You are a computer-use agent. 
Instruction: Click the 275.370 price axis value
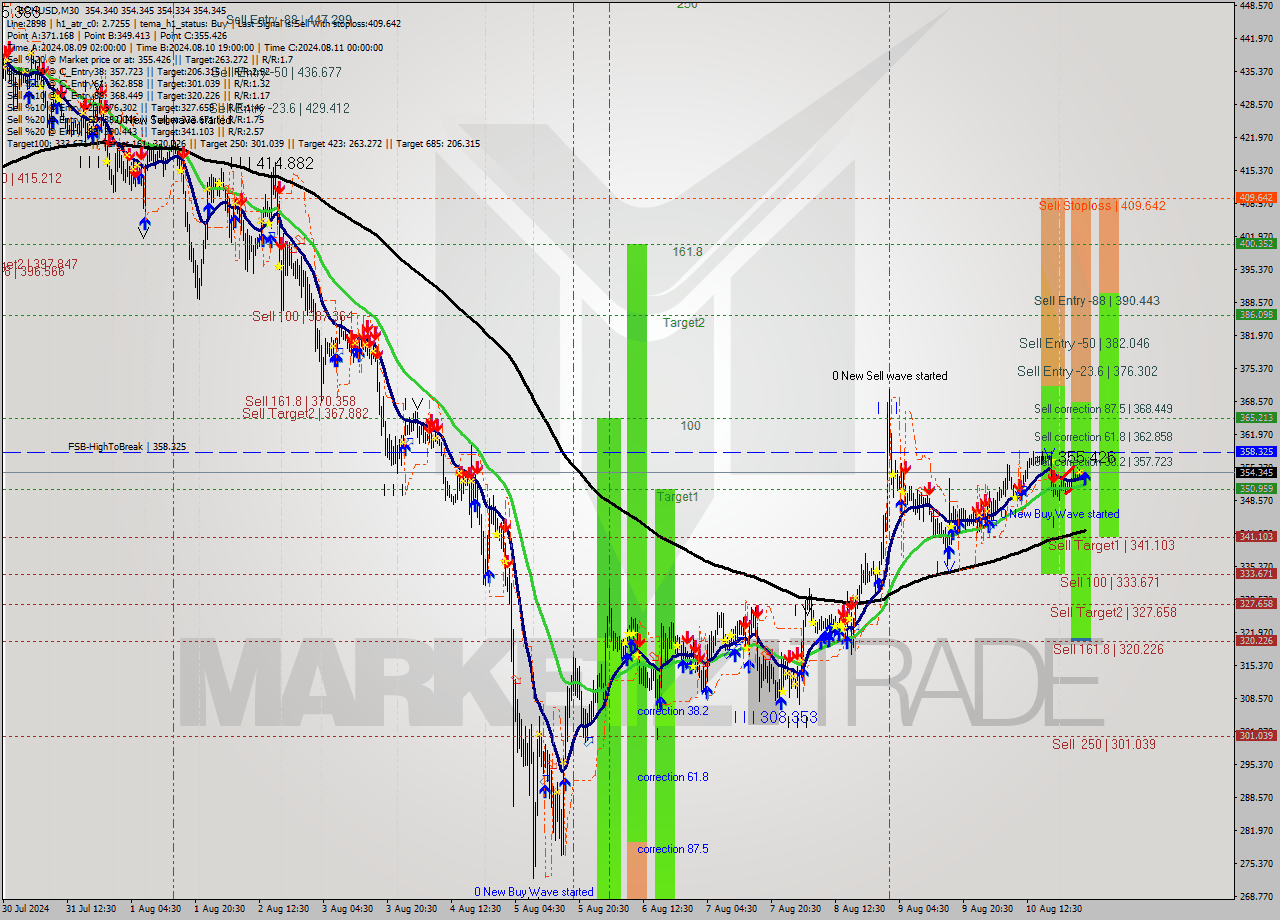point(1256,863)
